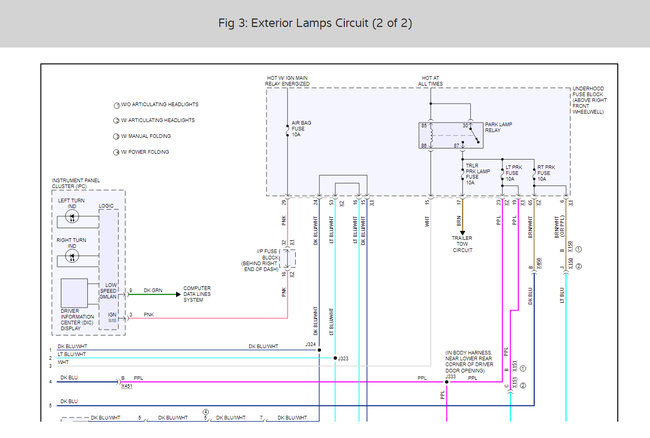Click the 'TRAILER TOW CIRCUIT' label
This screenshot has width=650, height=438.
click(x=462, y=244)
